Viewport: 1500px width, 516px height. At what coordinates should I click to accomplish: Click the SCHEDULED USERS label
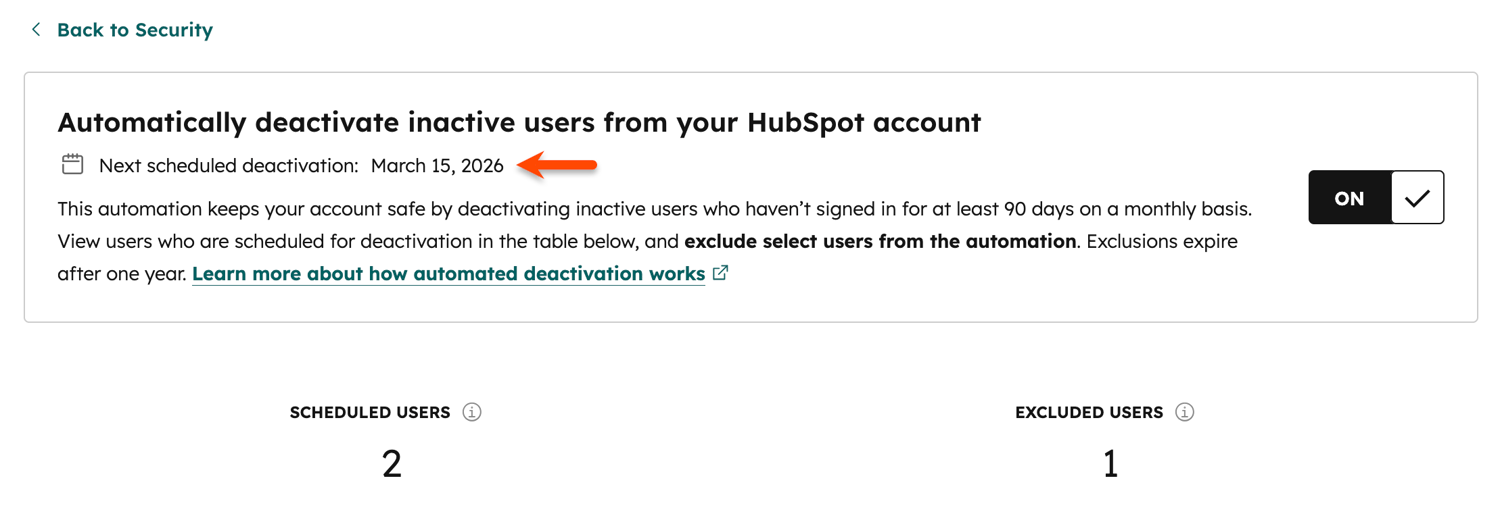click(370, 413)
